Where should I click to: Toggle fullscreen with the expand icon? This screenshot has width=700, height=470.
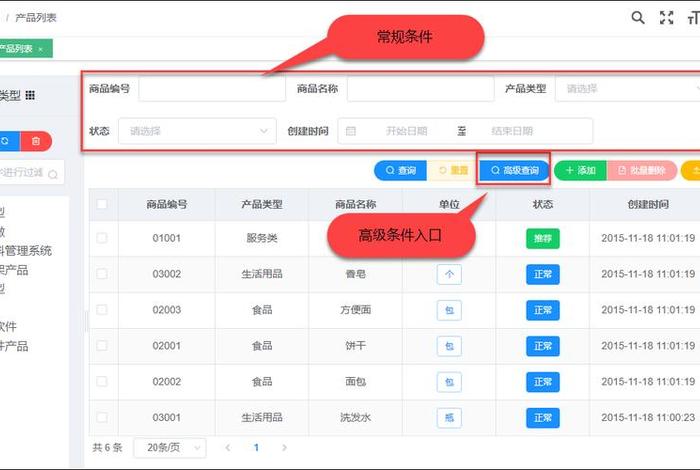coord(667,18)
